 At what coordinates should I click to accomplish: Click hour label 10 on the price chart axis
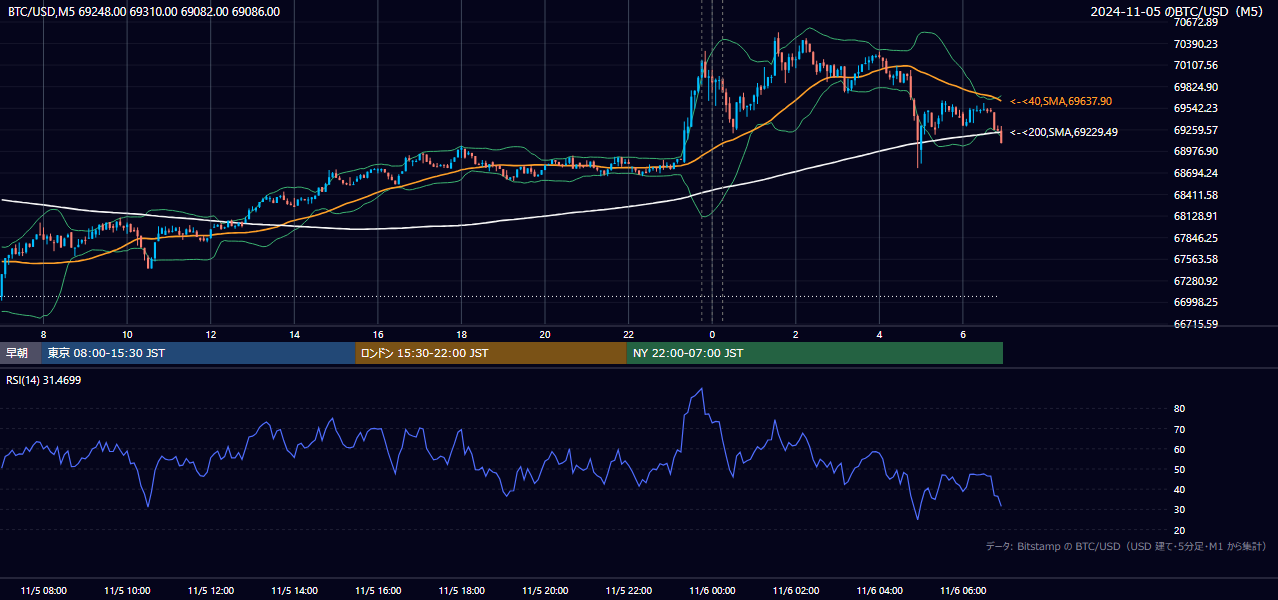click(x=127, y=334)
